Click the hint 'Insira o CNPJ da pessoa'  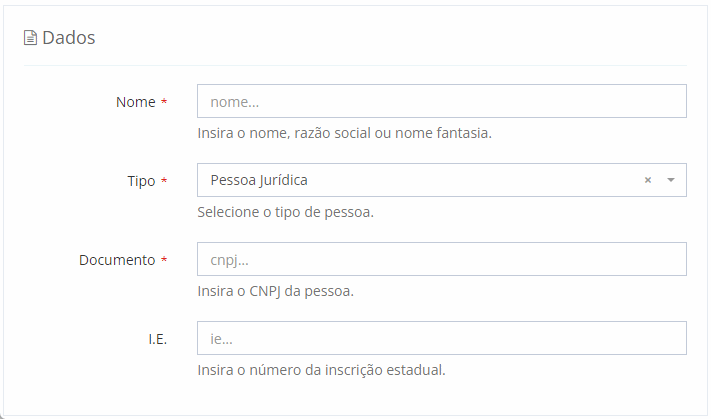click(x=275, y=291)
